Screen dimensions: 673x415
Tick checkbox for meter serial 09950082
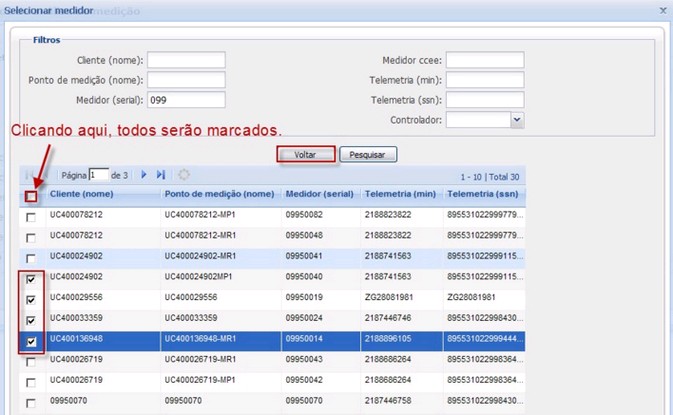(31, 216)
